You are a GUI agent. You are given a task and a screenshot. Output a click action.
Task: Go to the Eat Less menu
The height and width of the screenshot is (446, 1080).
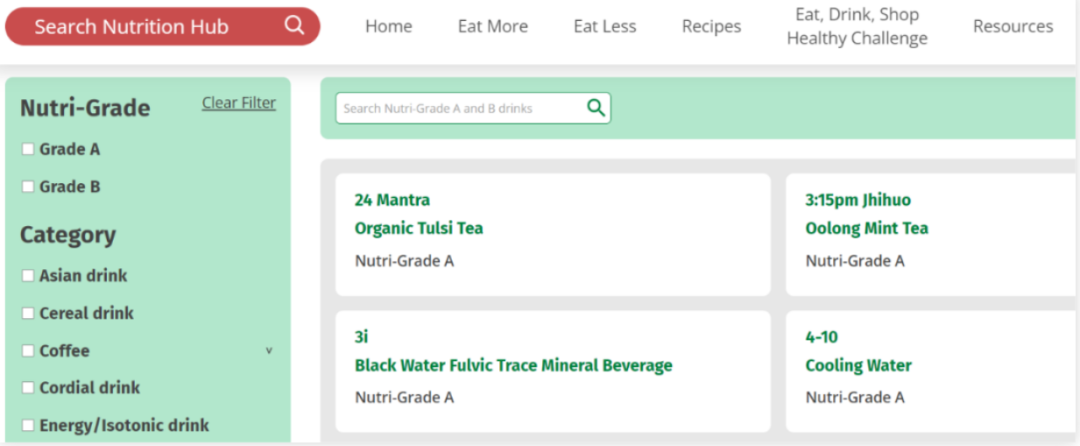click(605, 27)
